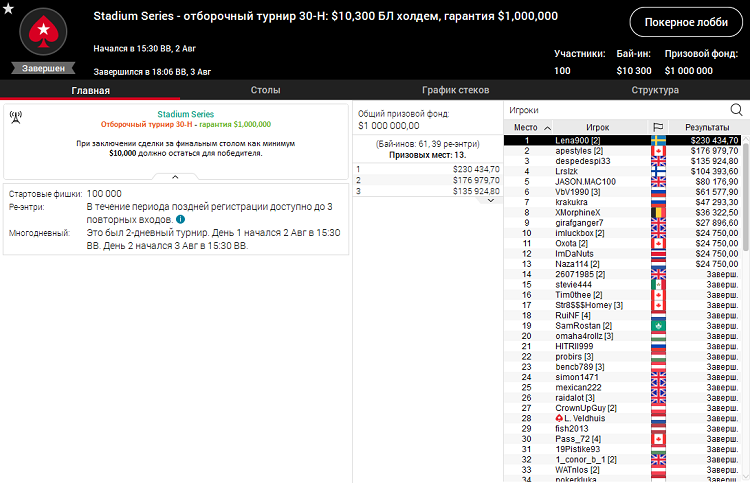Screen dimensions: 750x483
Task: Select player row 1_conor_b_1 [2]
Action: click(x=622, y=460)
